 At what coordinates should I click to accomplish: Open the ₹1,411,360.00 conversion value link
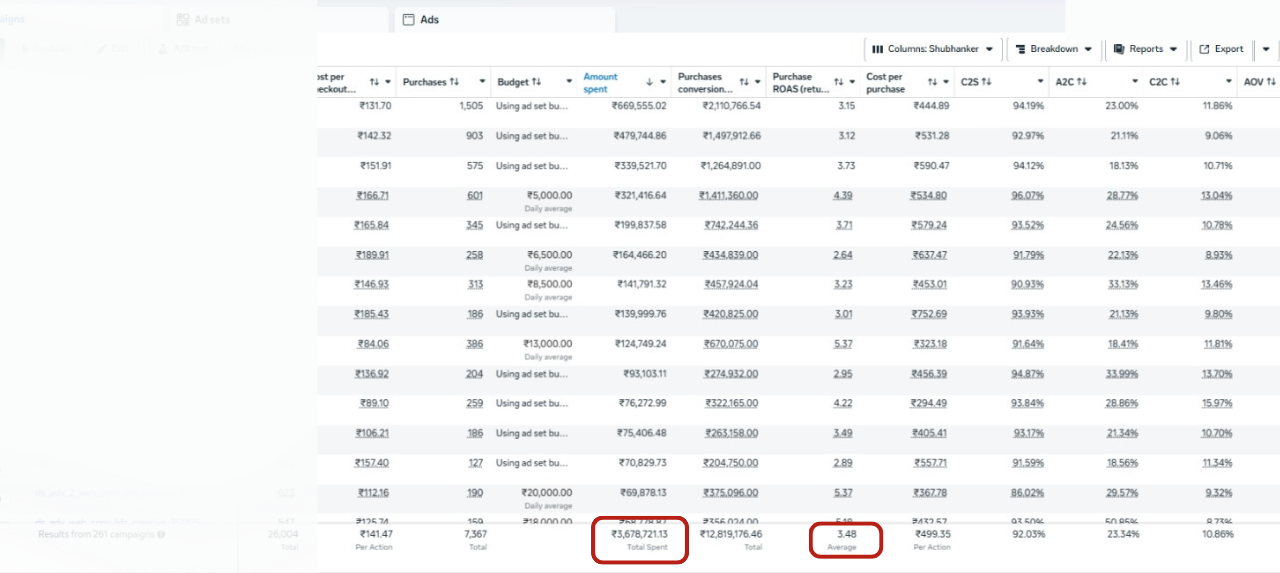click(729, 196)
